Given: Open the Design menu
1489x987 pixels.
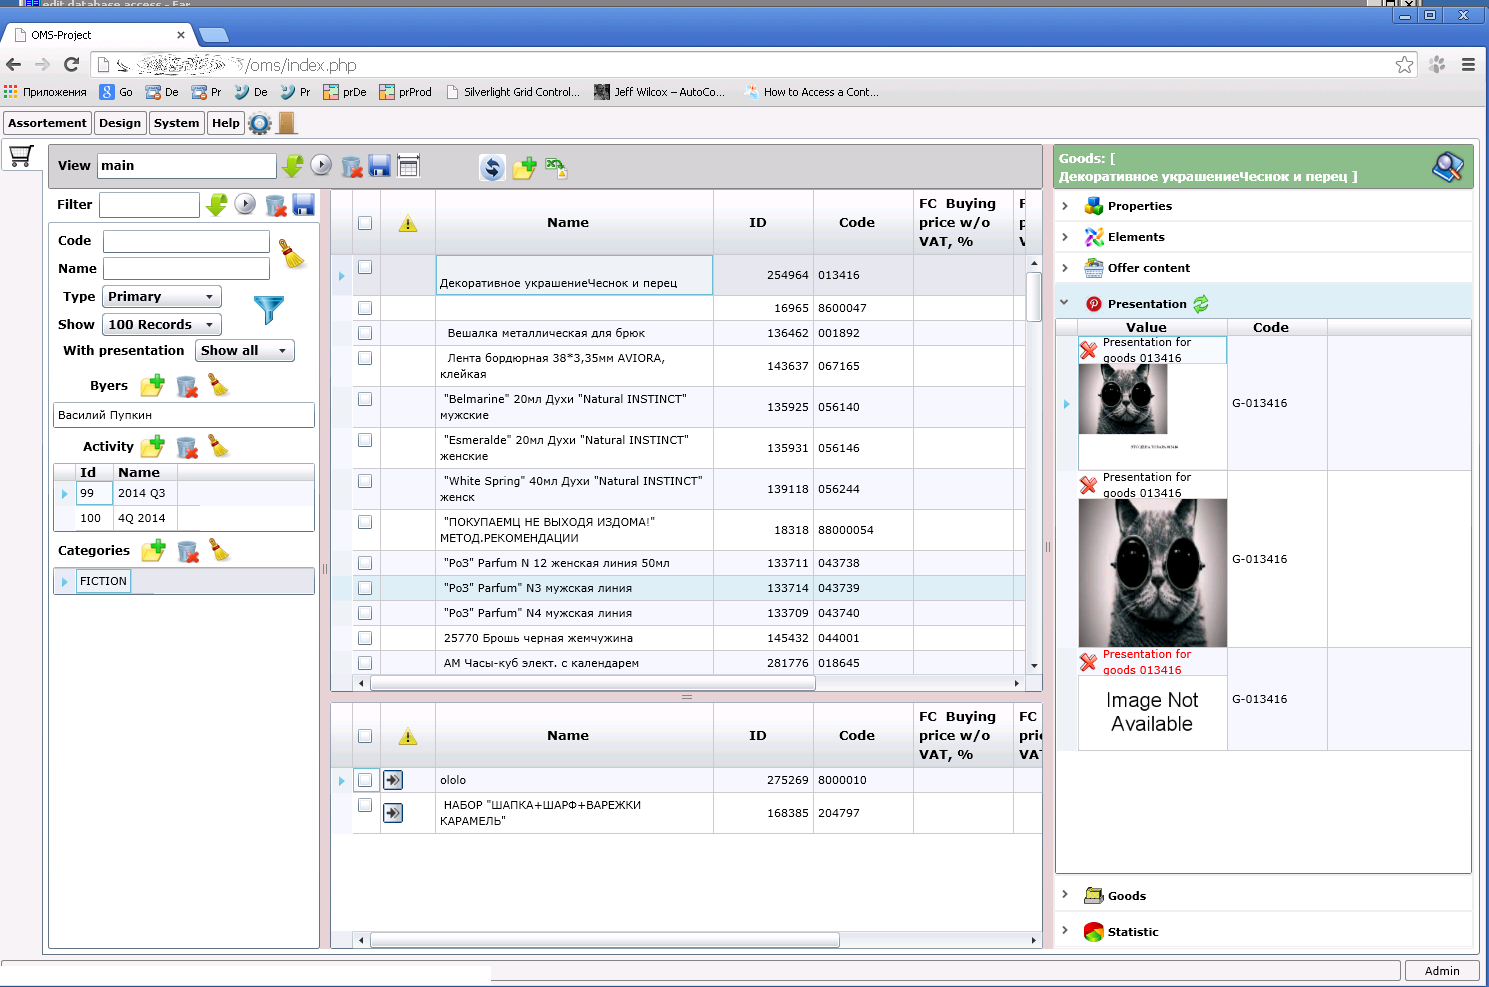Looking at the screenshot, I should 120,123.
